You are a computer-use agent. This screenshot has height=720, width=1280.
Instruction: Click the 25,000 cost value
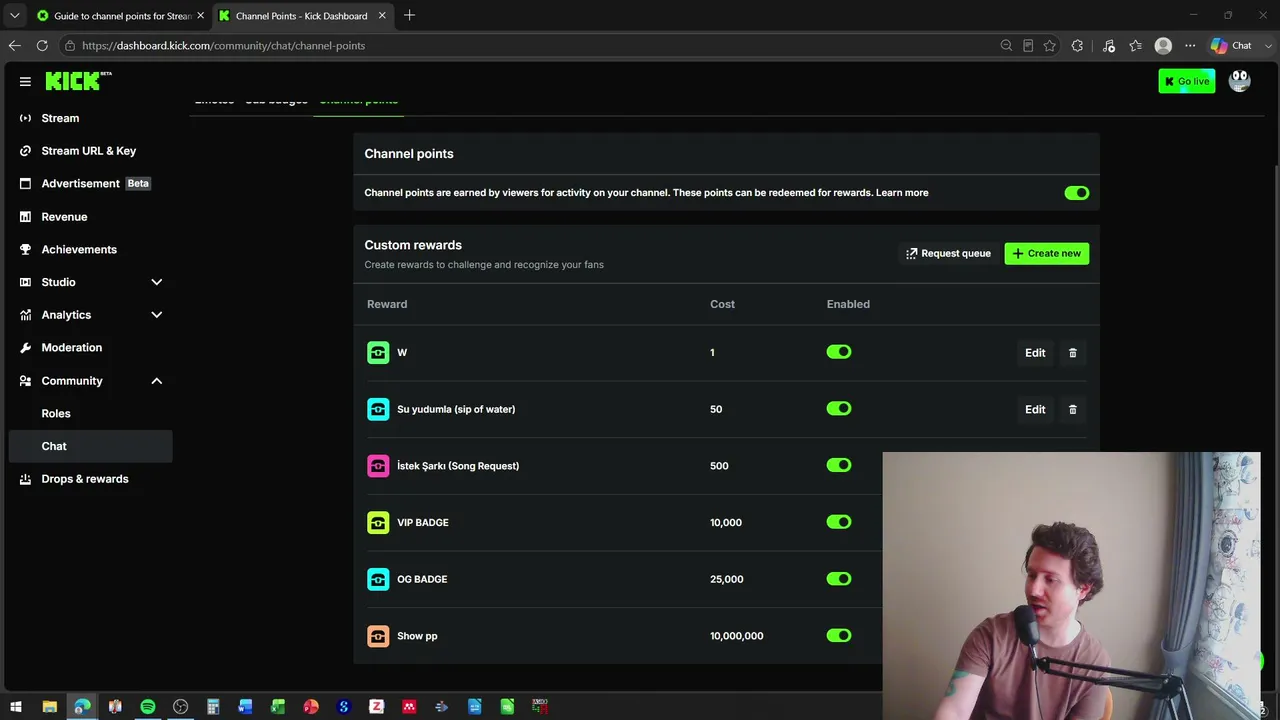[727, 579]
